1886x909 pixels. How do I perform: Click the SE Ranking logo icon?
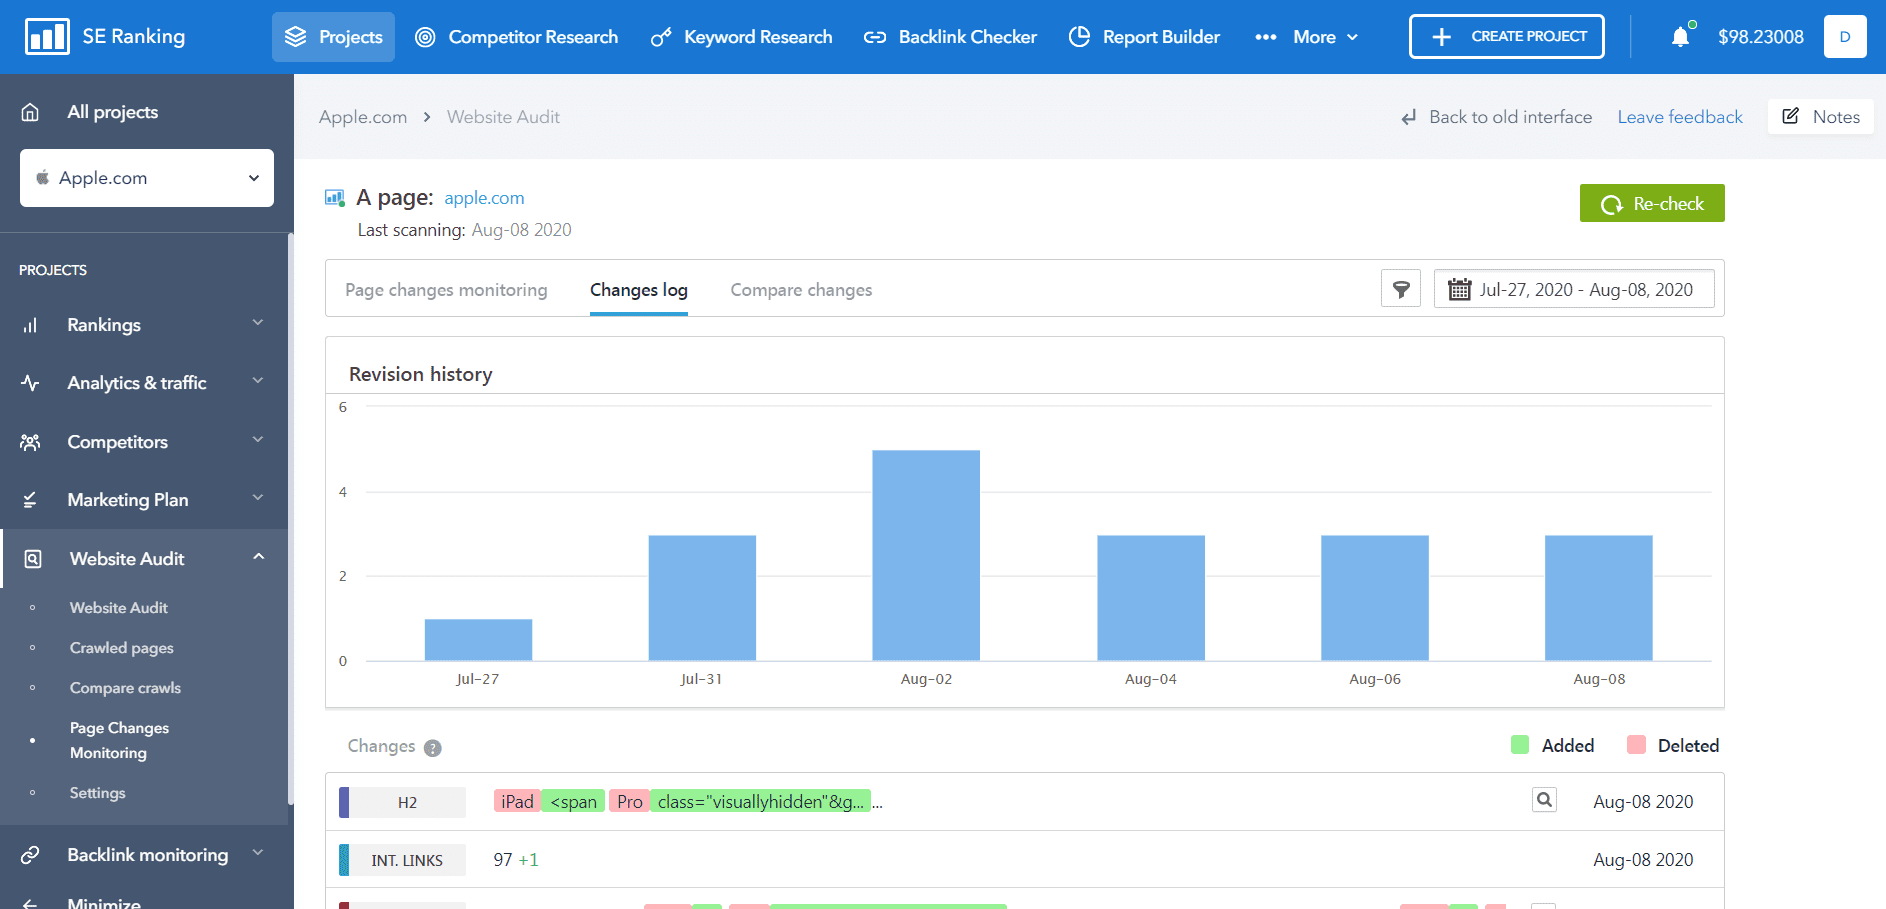pos(47,37)
